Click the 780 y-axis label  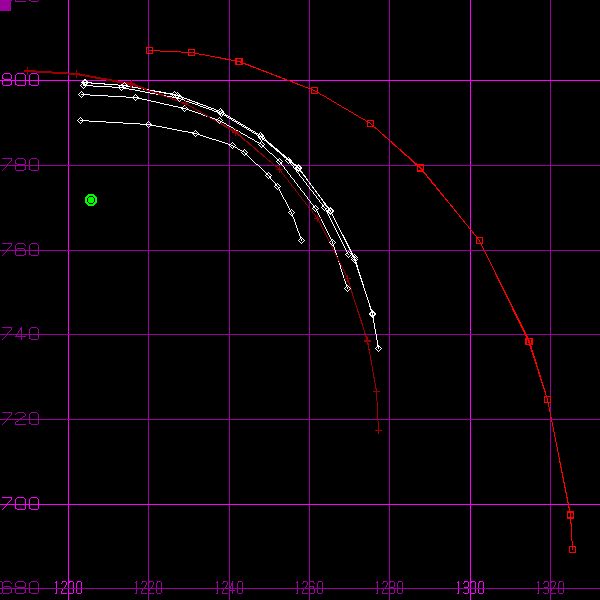(20, 165)
